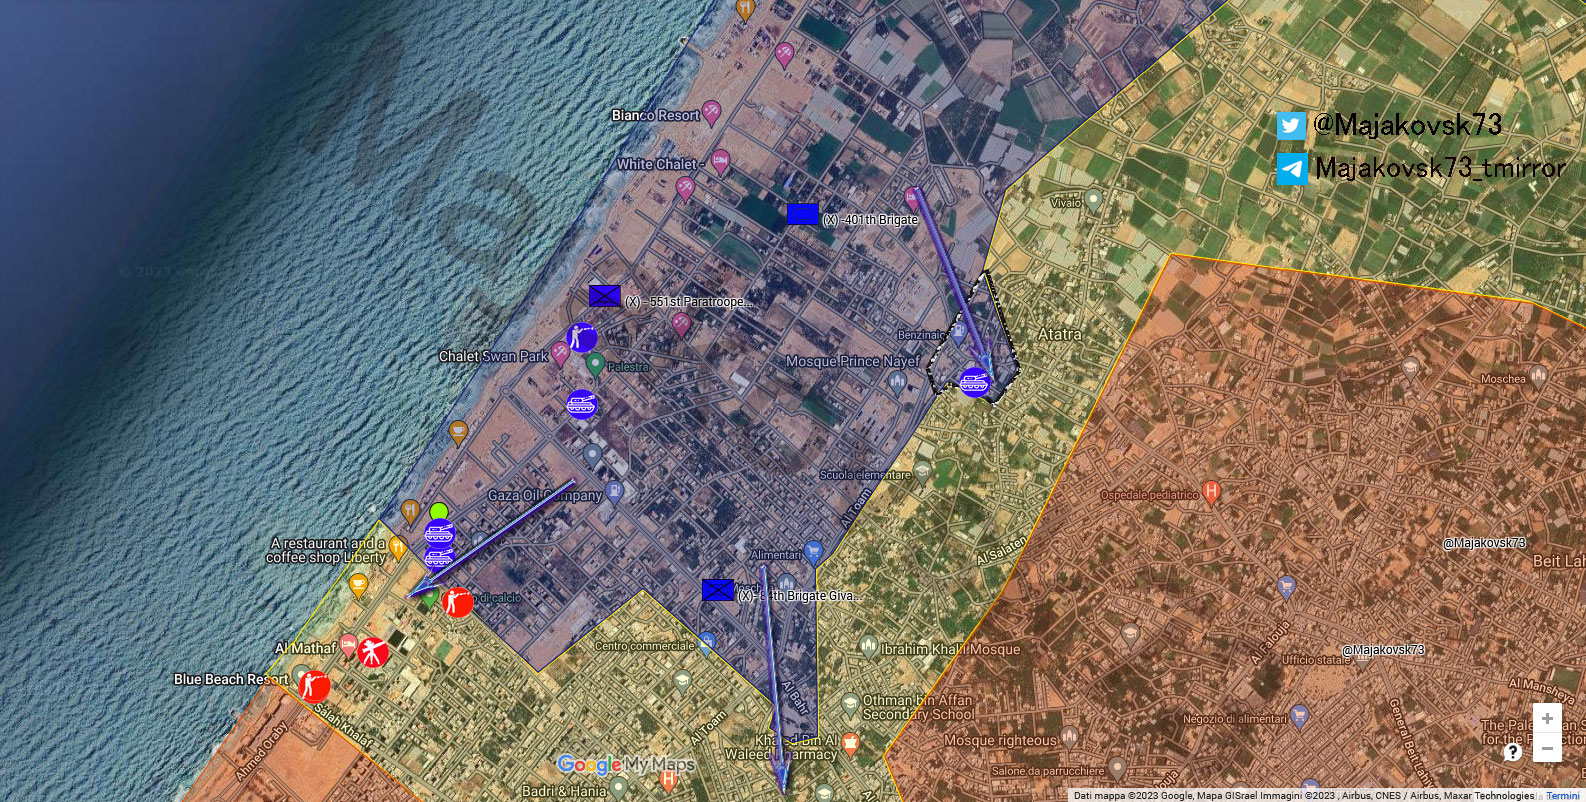This screenshot has width=1586, height=802.
Task: Click the blue tank marker in Atatra
Action: (975, 381)
